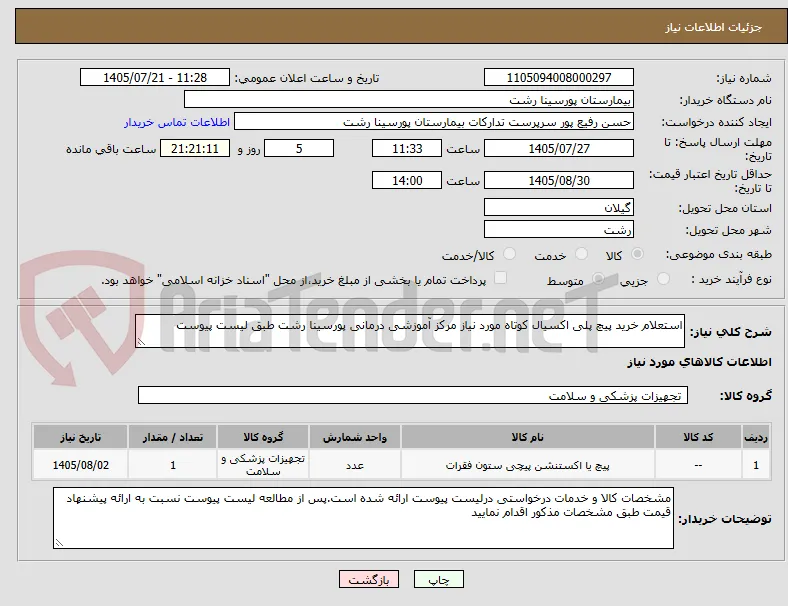Click the ردیف column header
Viewport: 788px width, 606px height.
(x=756, y=437)
